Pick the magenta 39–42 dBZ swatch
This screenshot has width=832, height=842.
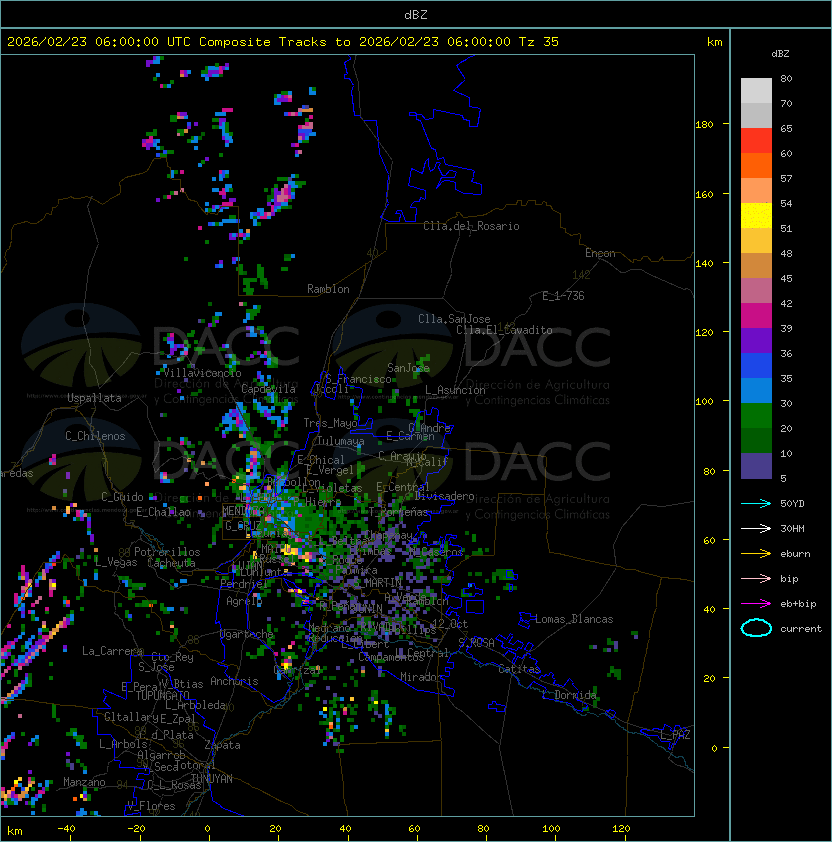756,316
